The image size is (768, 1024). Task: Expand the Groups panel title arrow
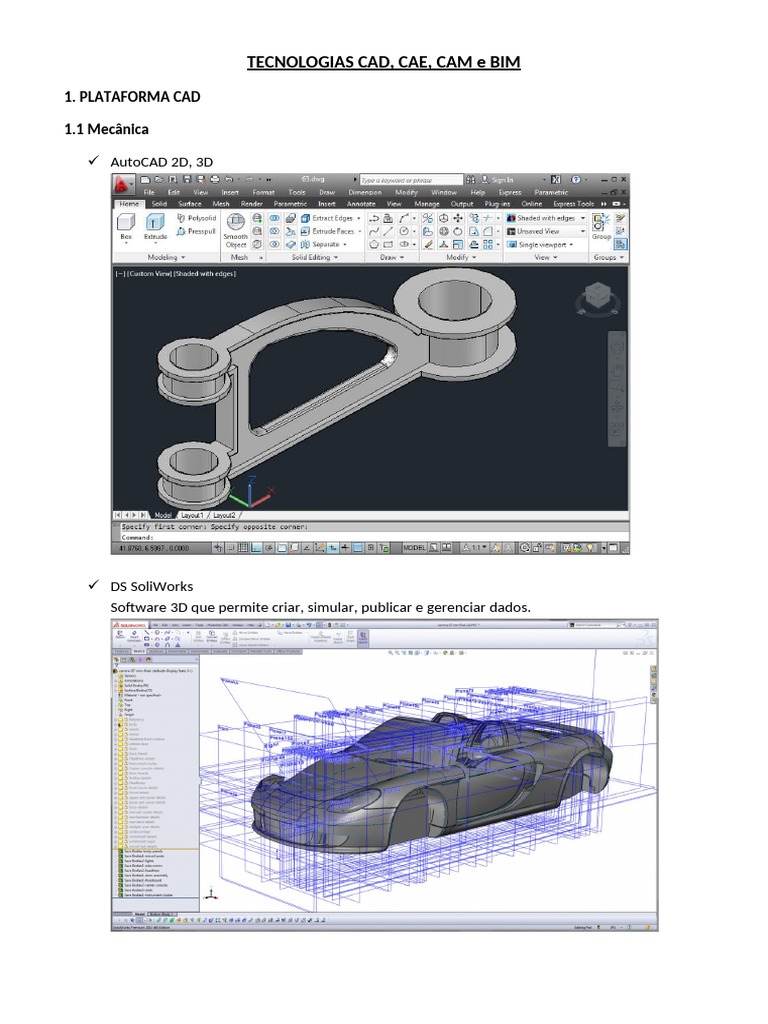622,257
